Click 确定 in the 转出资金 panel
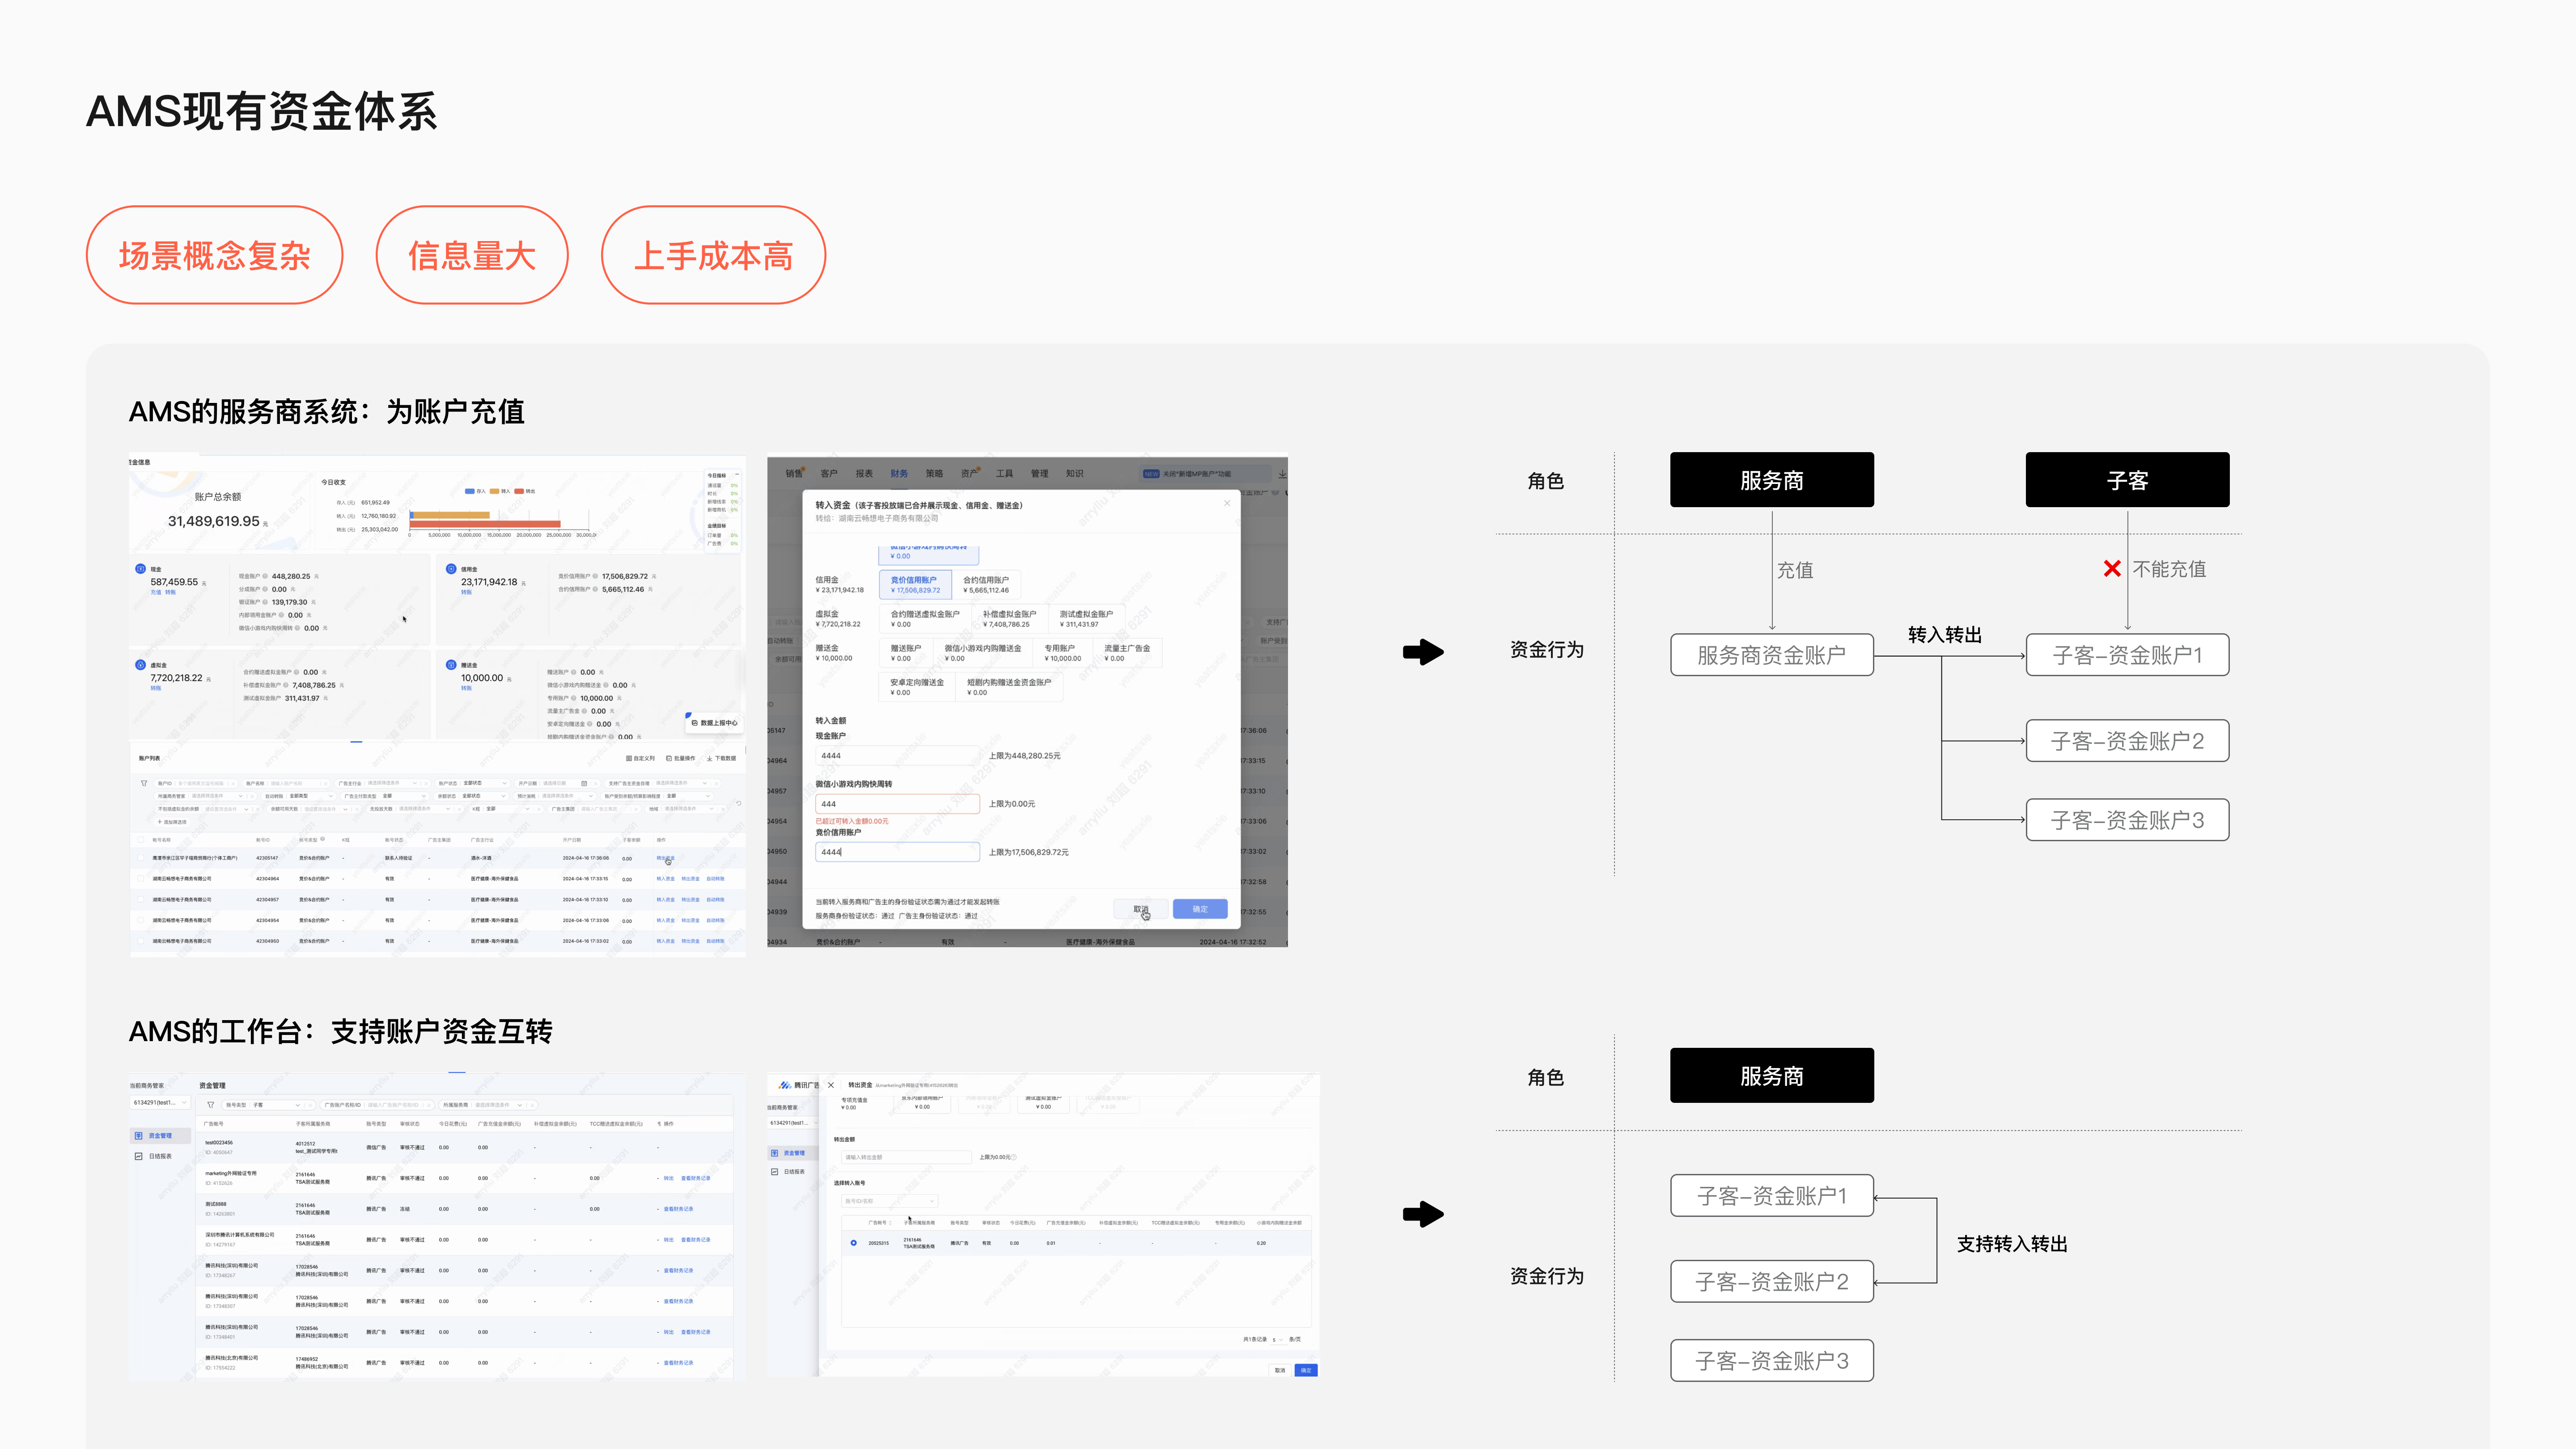 point(1306,1370)
